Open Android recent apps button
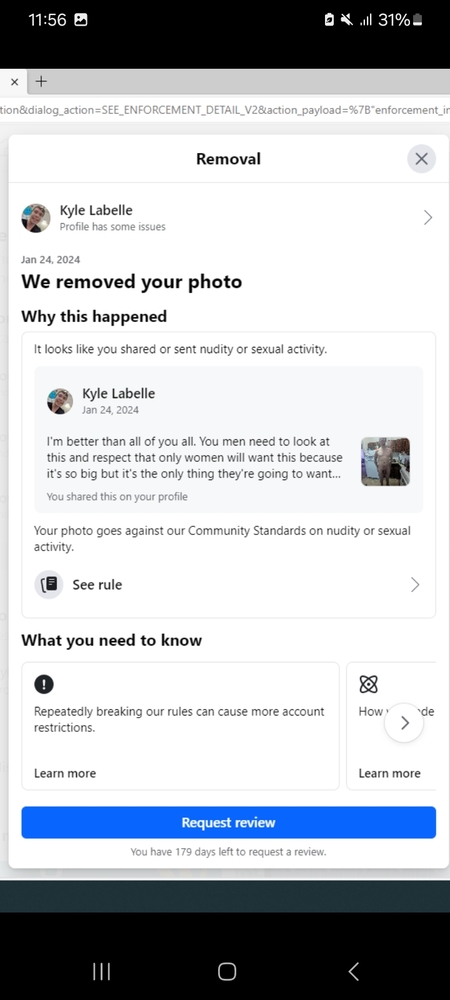The width and height of the screenshot is (450, 1000). point(101,971)
